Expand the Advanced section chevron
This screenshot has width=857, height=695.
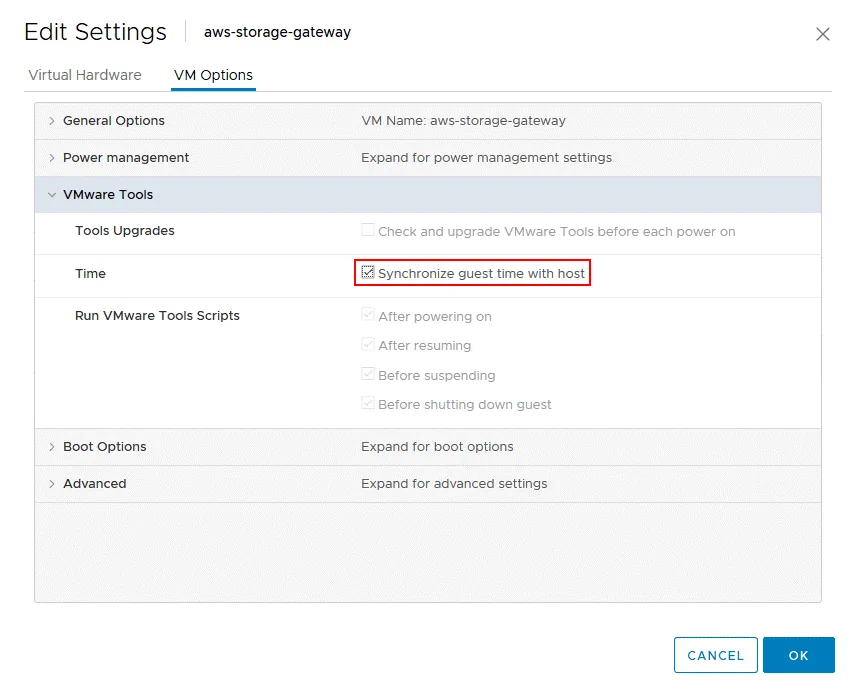point(52,484)
